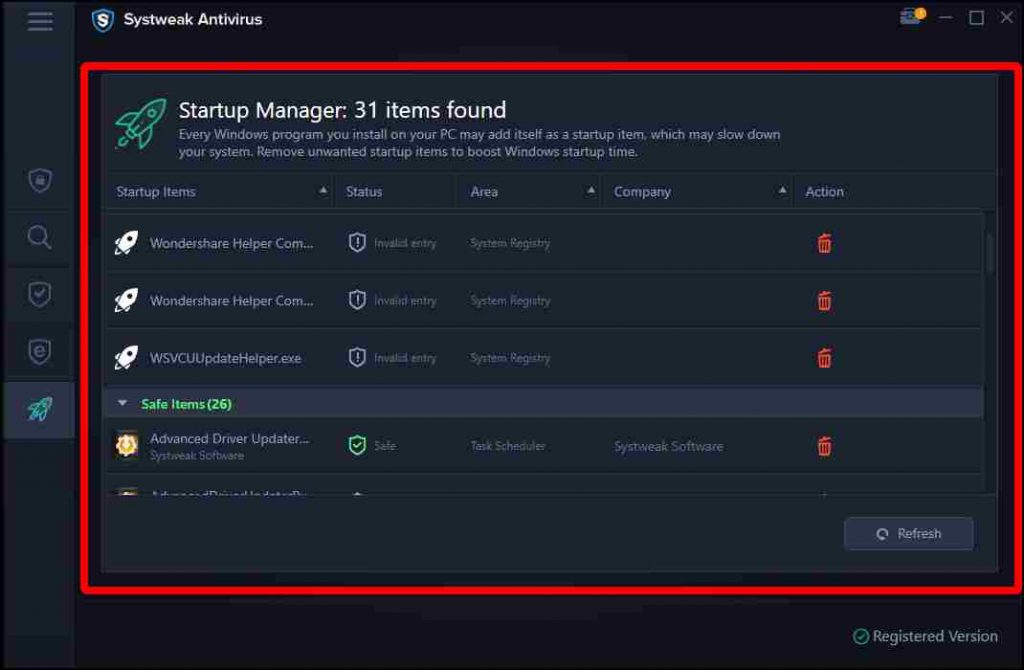Click the Action column header

click(x=824, y=191)
